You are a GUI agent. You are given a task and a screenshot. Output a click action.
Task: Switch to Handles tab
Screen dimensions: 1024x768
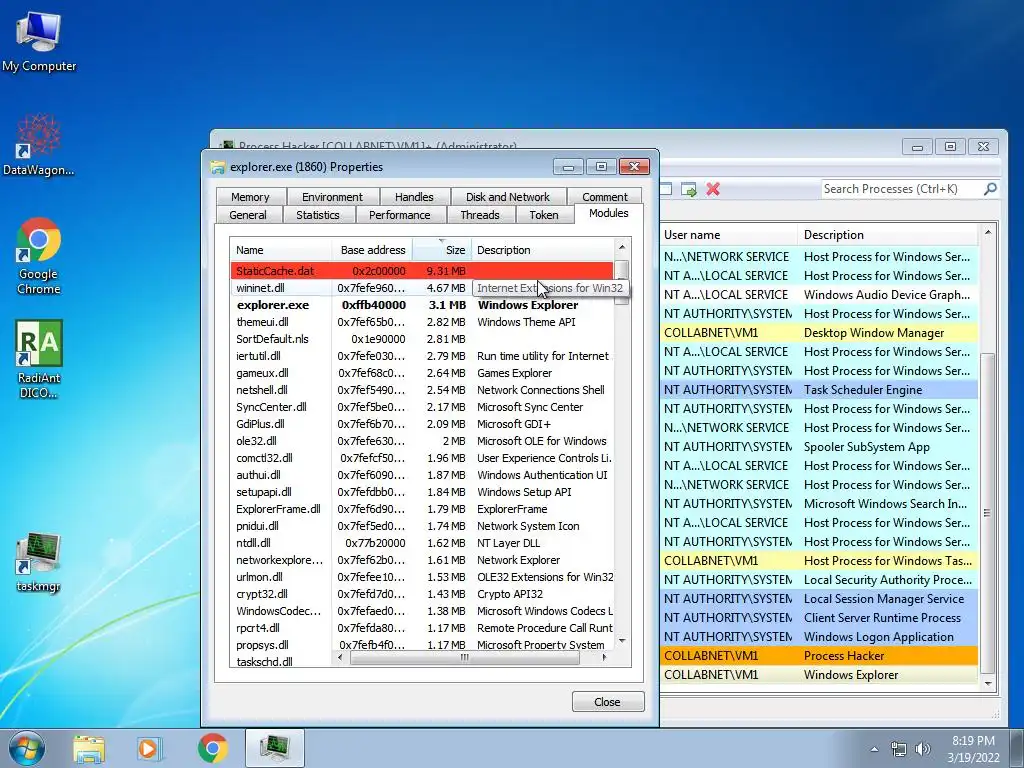click(414, 197)
